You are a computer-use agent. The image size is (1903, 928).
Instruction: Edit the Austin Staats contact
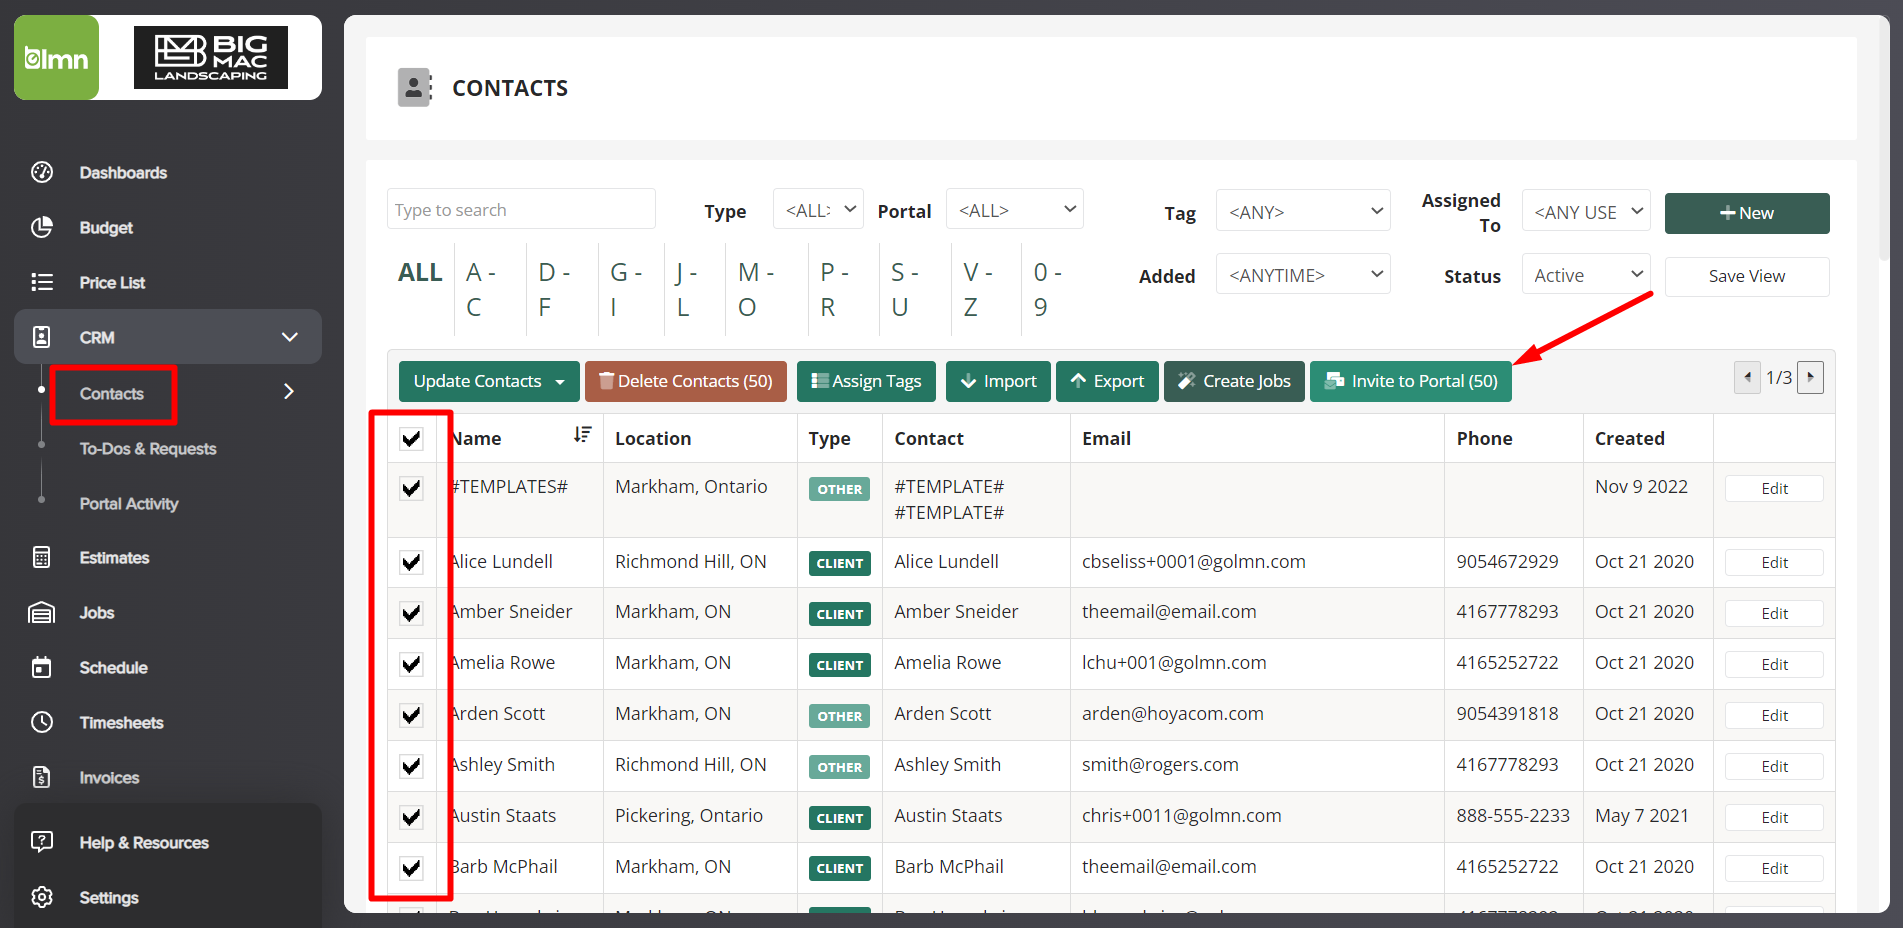(x=1774, y=817)
